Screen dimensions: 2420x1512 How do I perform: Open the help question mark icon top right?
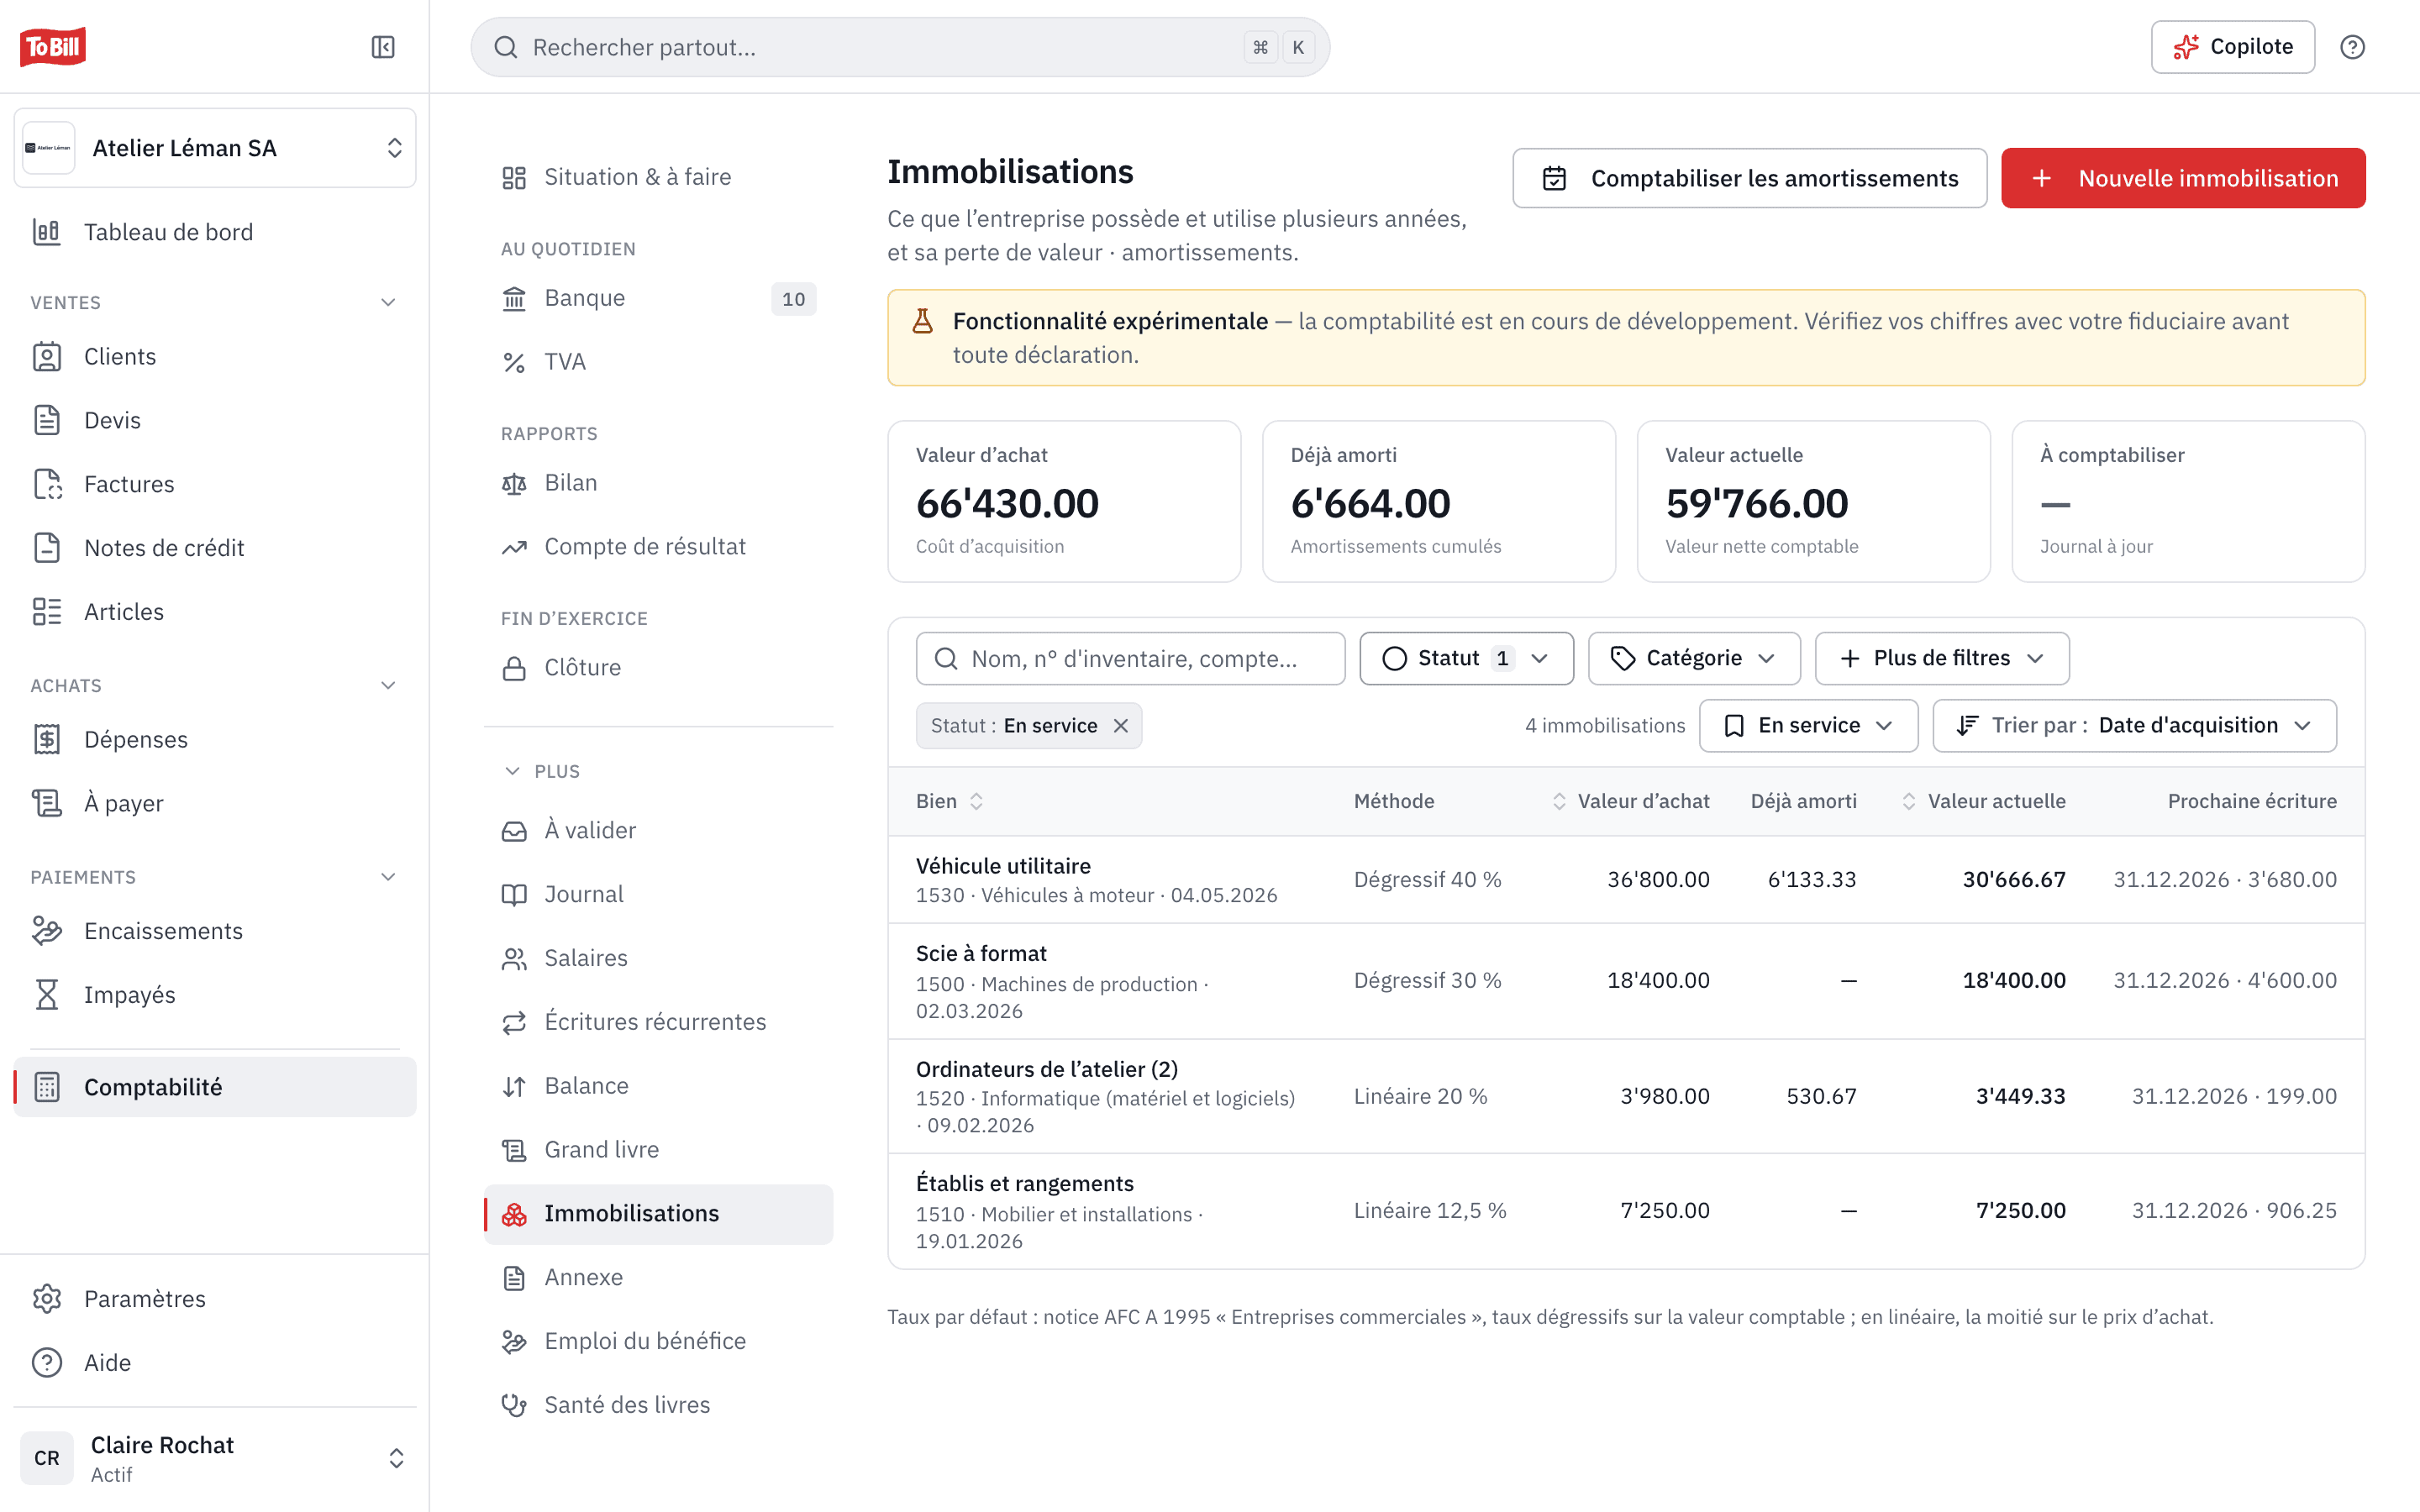tap(2352, 47)
